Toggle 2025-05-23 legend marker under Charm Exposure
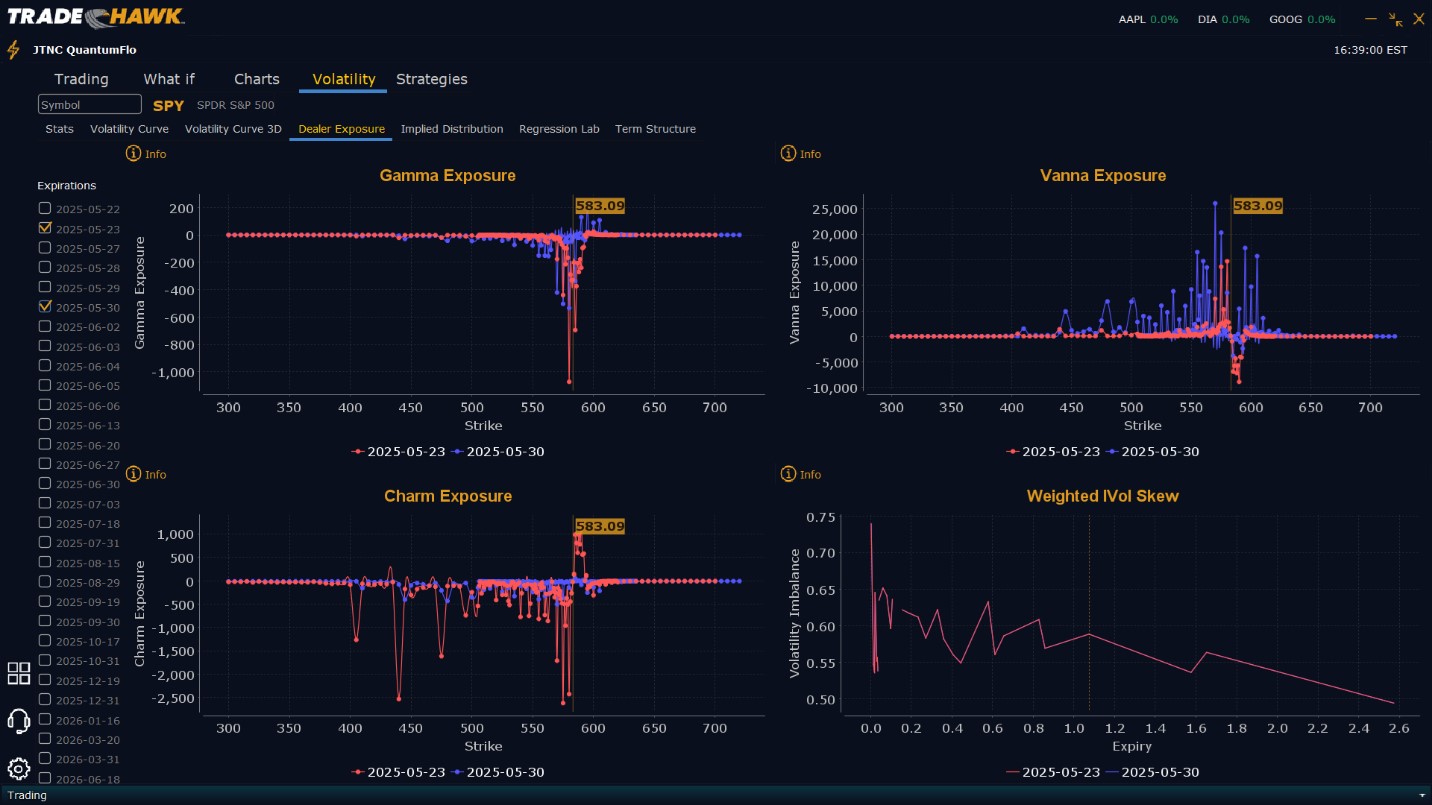 click(358, 772)
